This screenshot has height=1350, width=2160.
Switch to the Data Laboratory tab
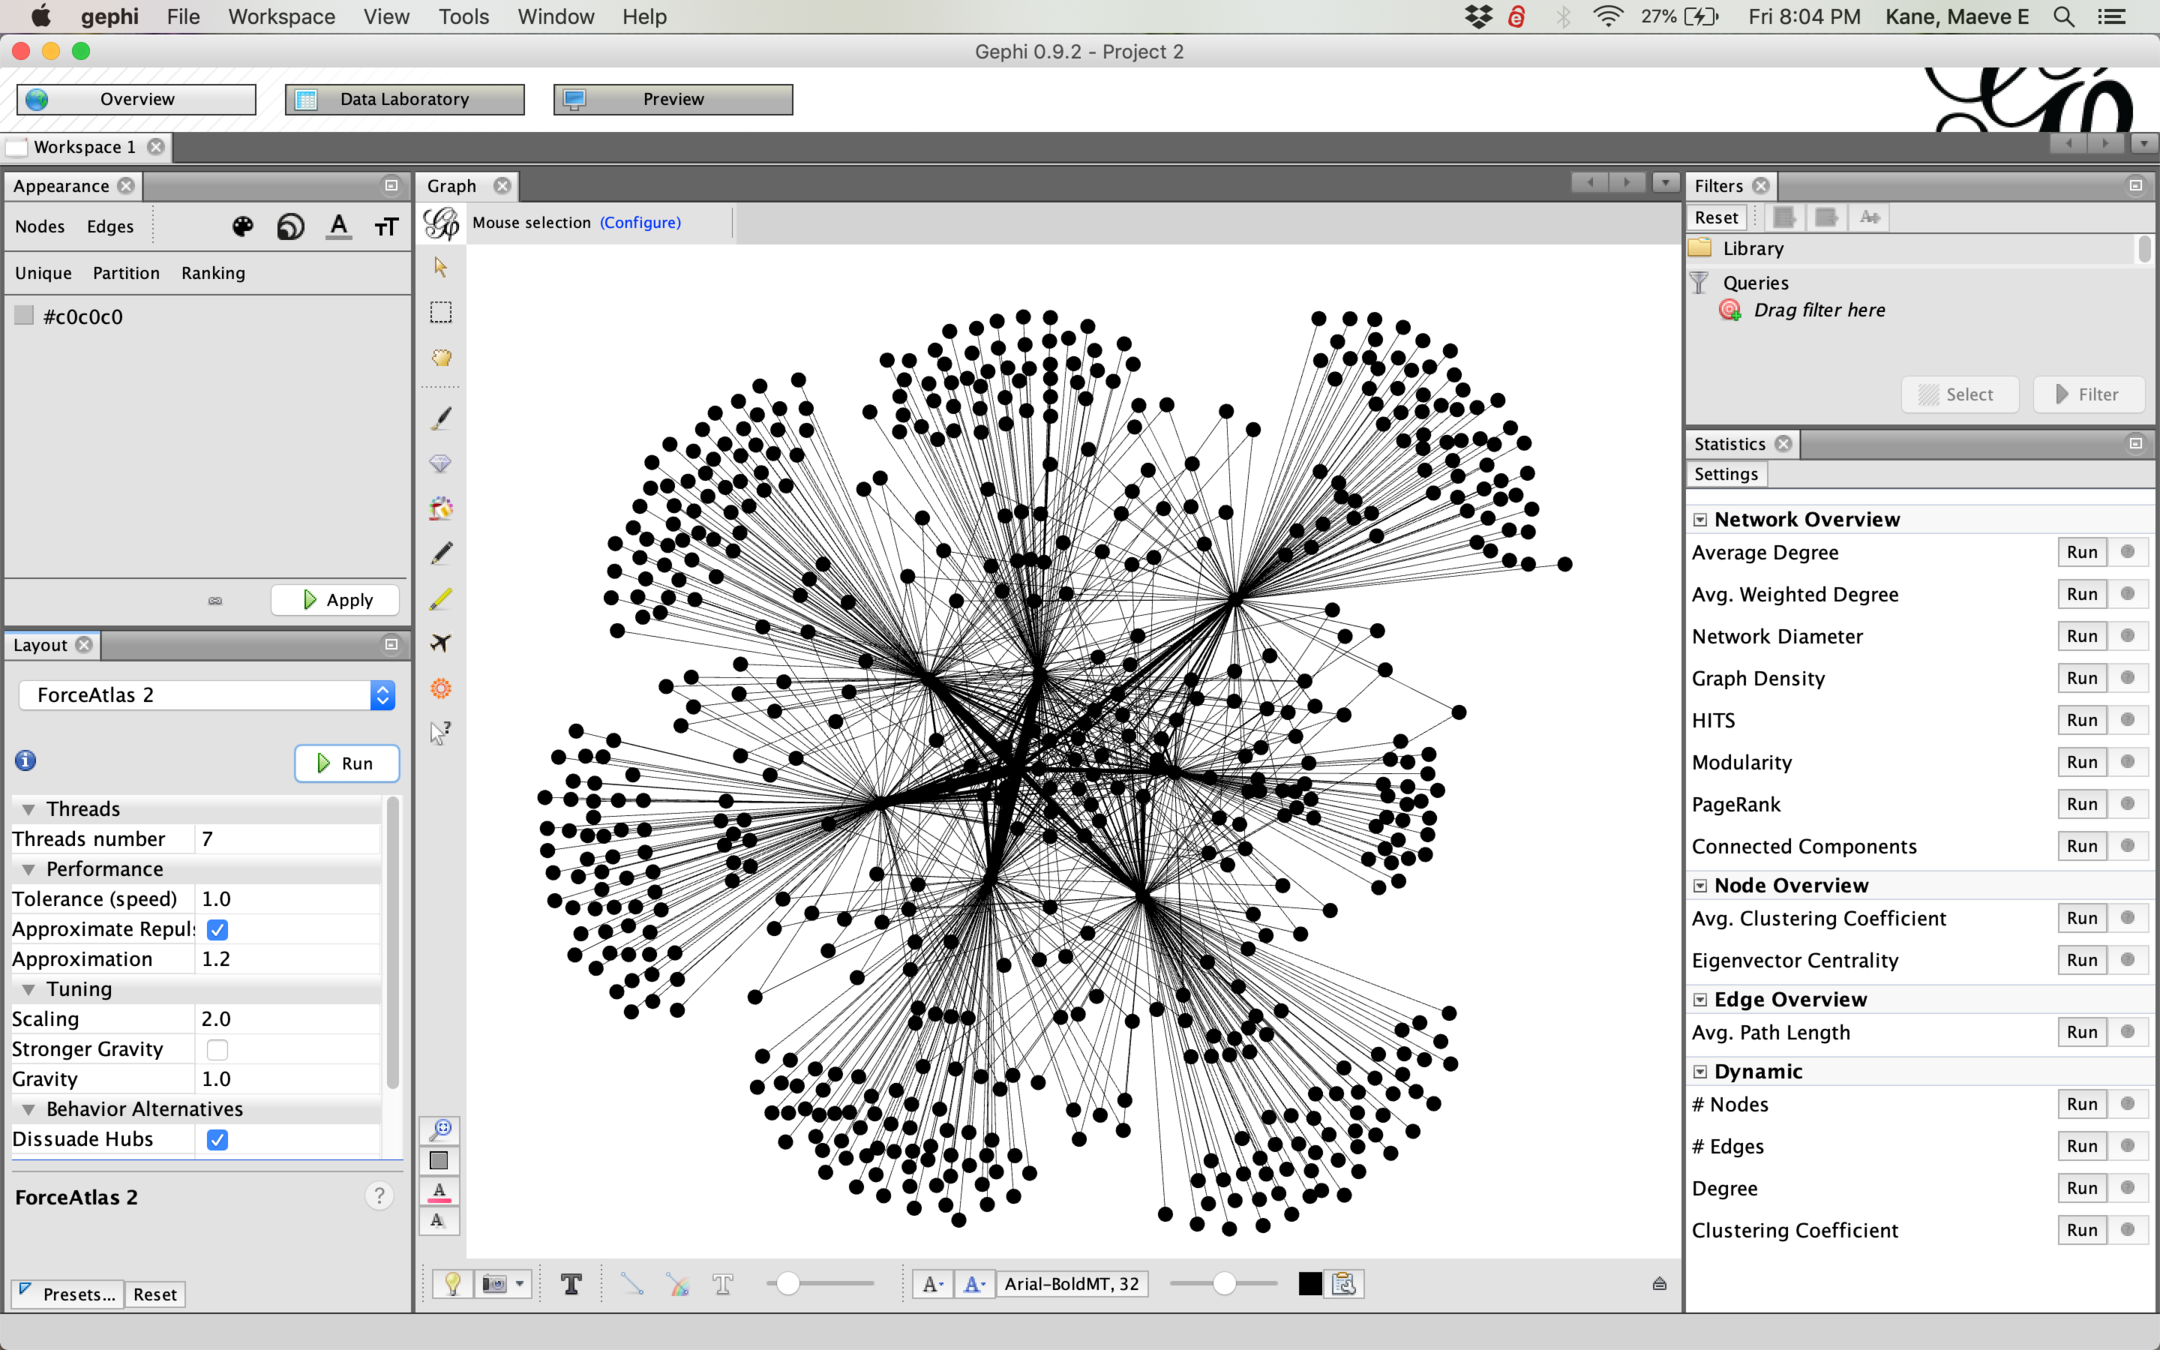pos(404,99)
